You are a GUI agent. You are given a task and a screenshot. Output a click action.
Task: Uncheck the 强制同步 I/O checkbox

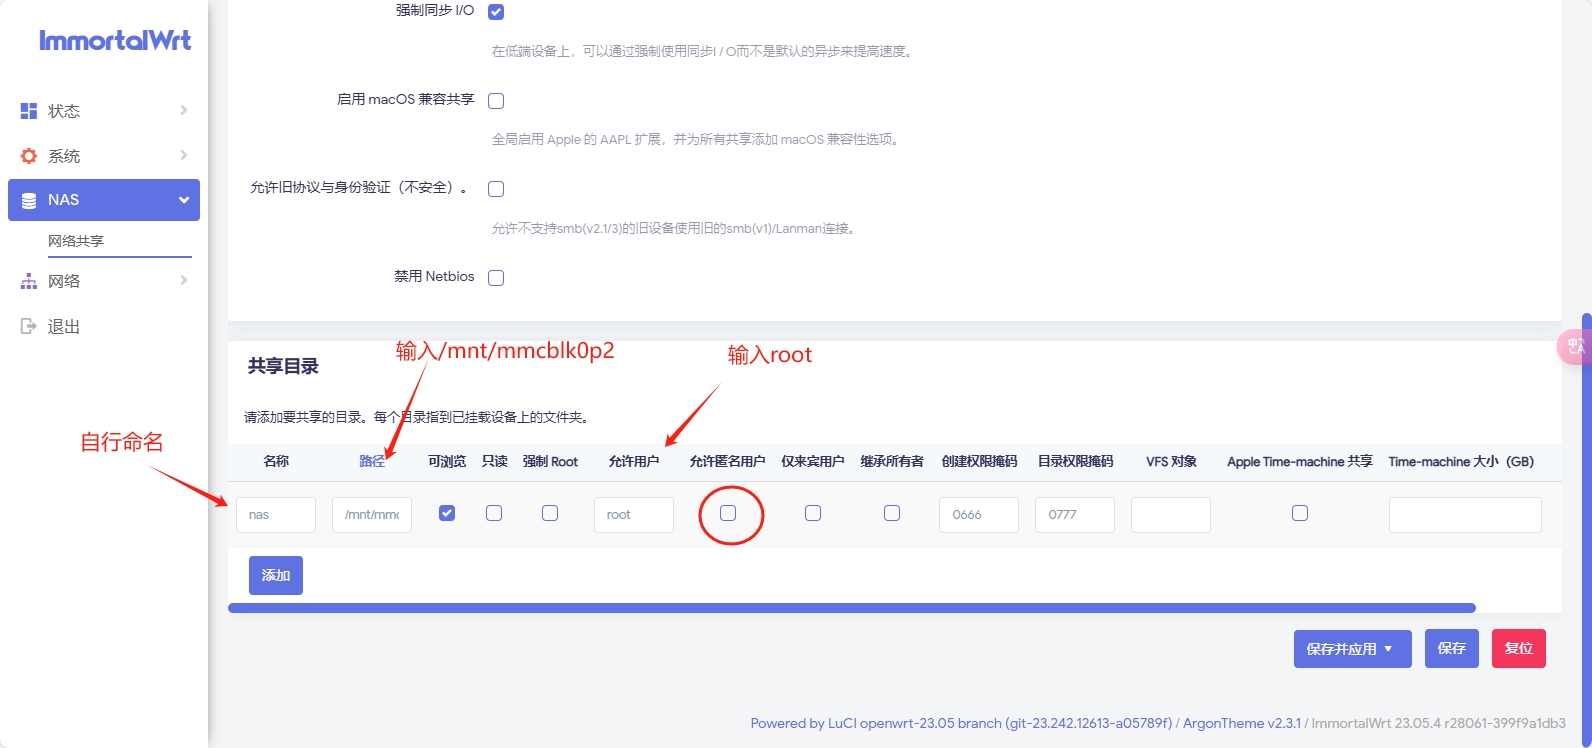[496, 12]
